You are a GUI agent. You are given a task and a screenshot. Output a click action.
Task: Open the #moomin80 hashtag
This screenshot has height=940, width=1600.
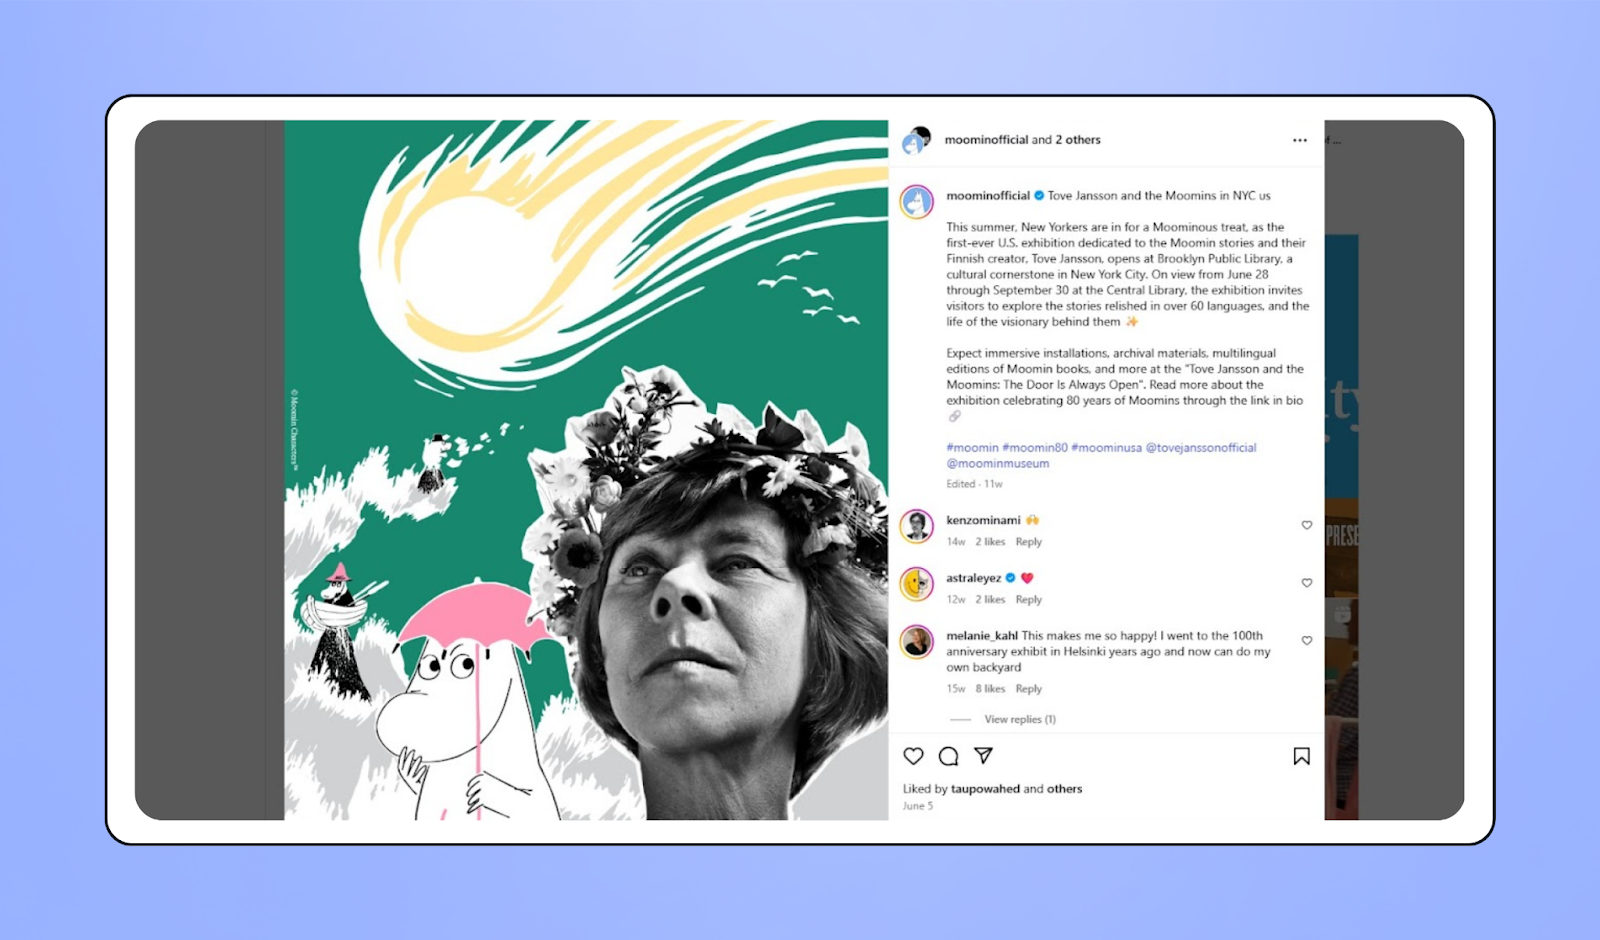coord(1035,448)
